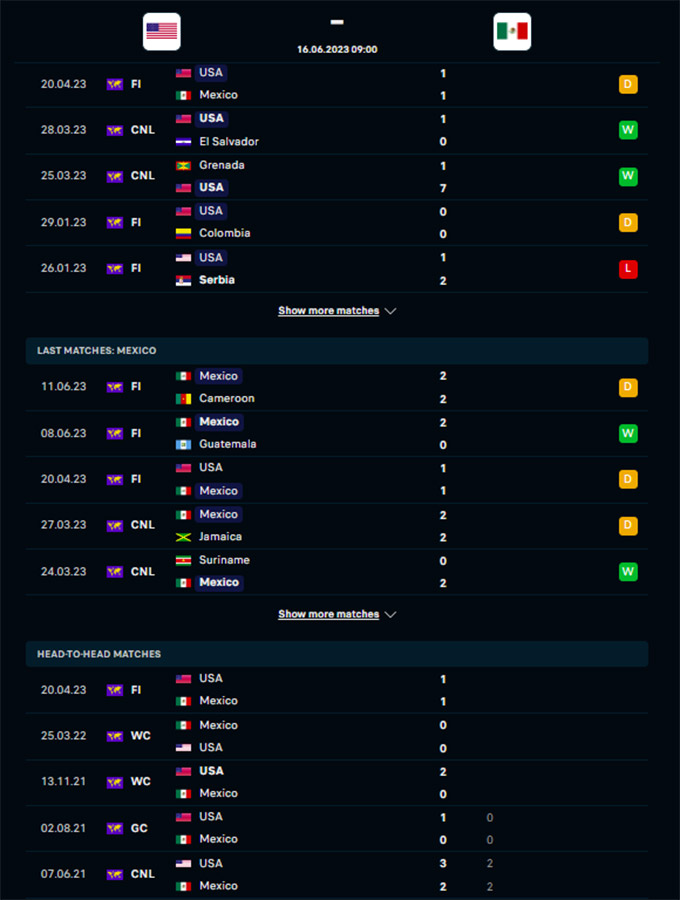Click the red L badge for USA vs Serbia
The height and width of the screenshot is (900, 680).
(628, 269)
